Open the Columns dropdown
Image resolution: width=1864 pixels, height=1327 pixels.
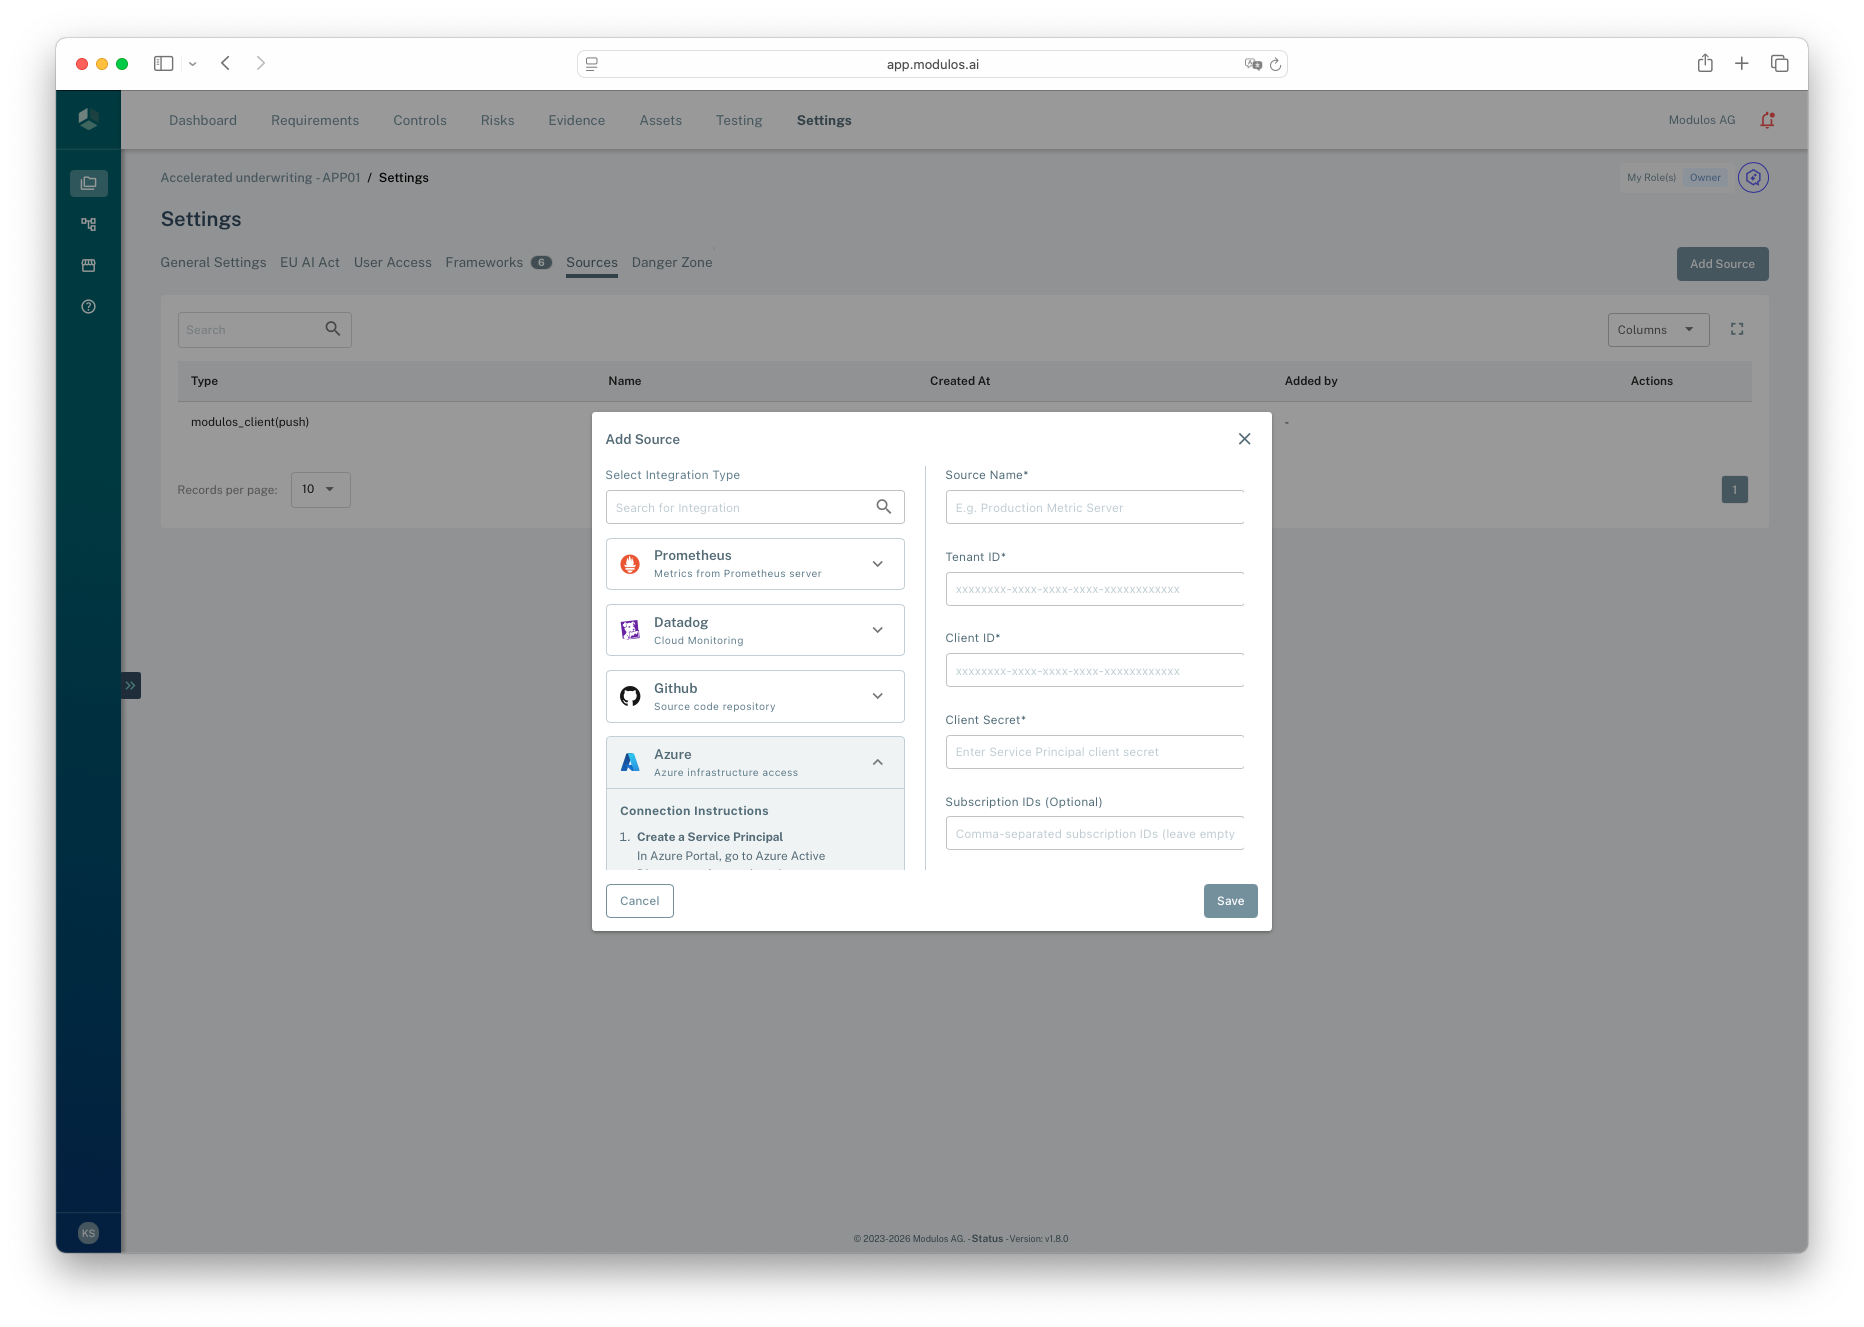[1657, 329]
